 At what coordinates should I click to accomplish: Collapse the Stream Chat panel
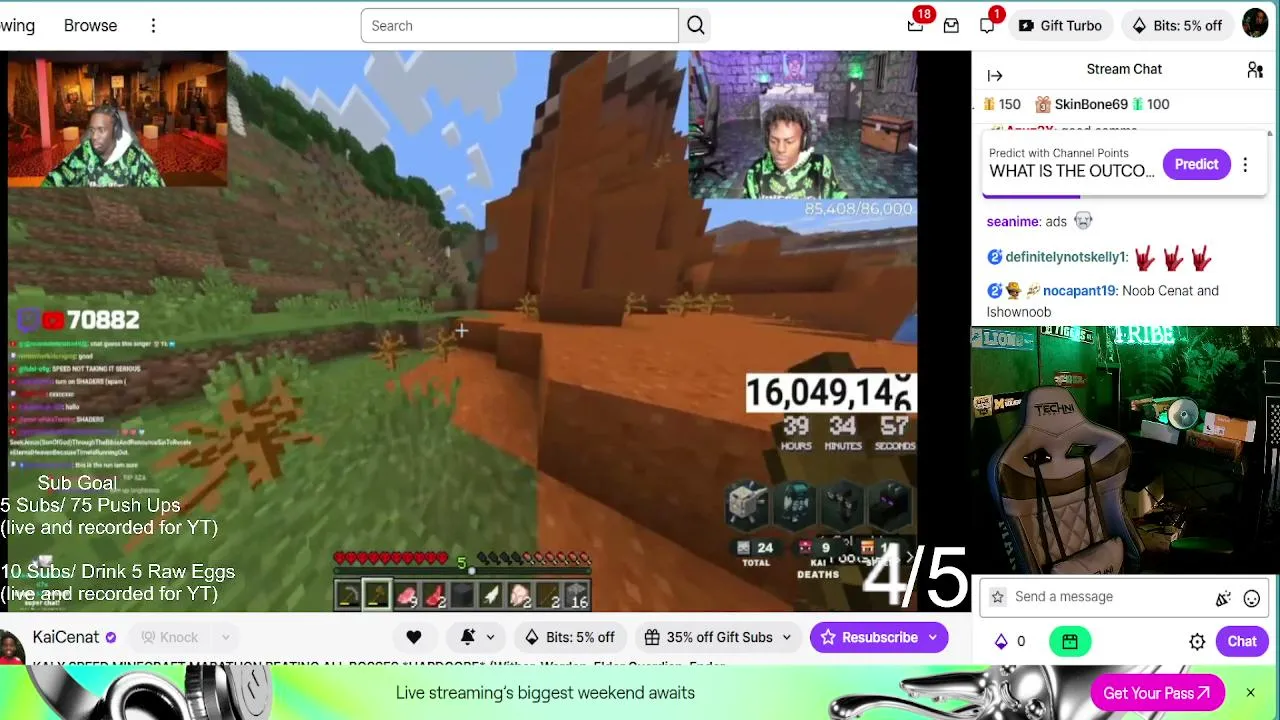(995, 75)
